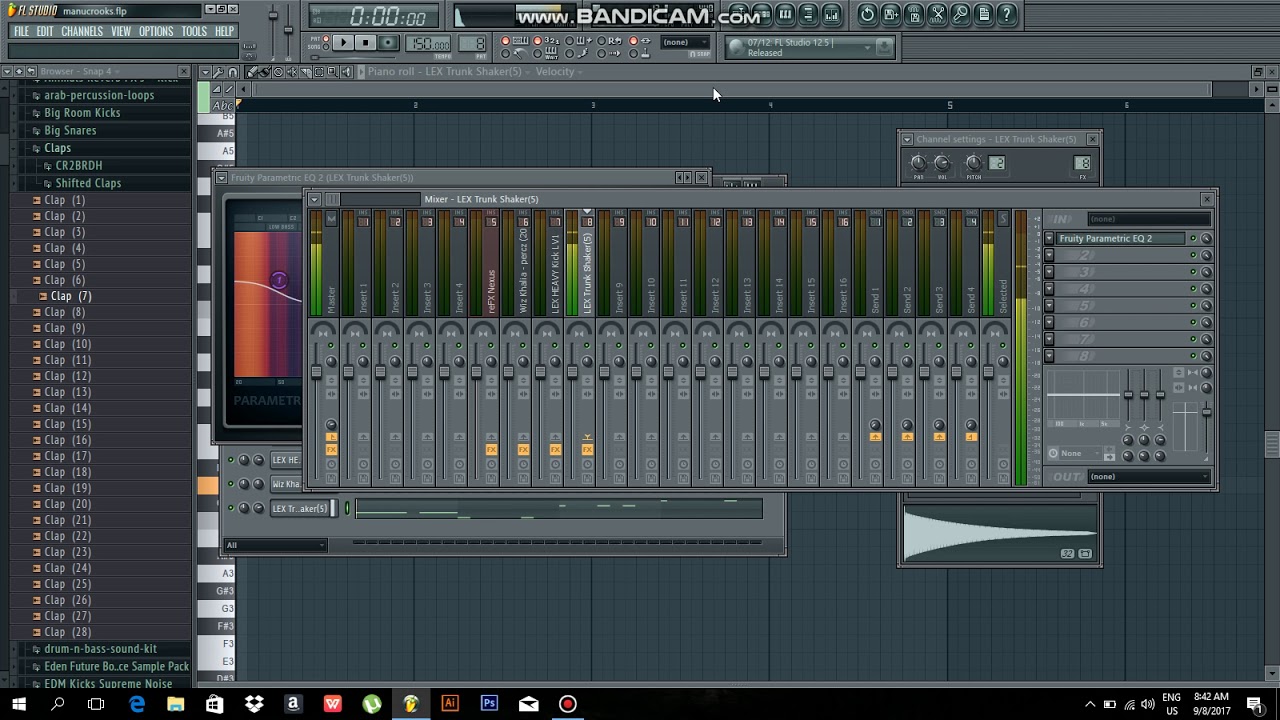
Task: Show the Piano roll with its toolbar icon
Action: point(785,14)
